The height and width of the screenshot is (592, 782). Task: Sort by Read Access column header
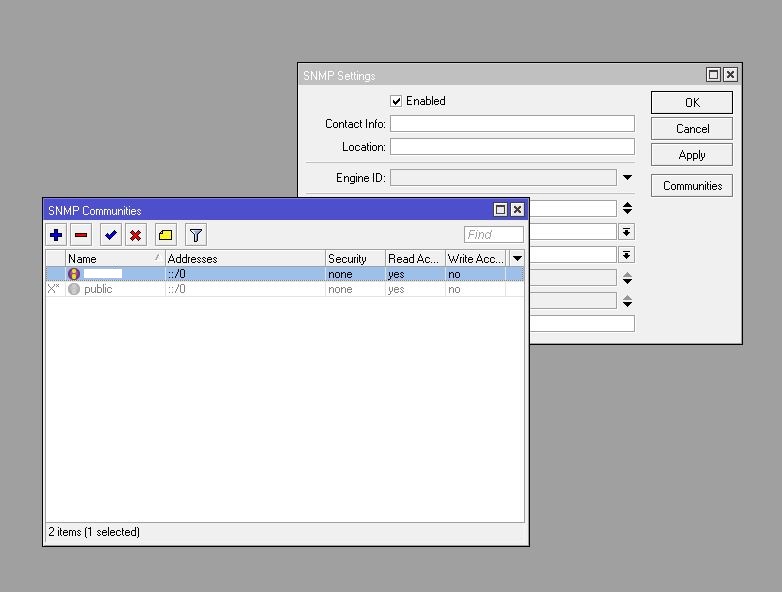click(x=415, y=258)
